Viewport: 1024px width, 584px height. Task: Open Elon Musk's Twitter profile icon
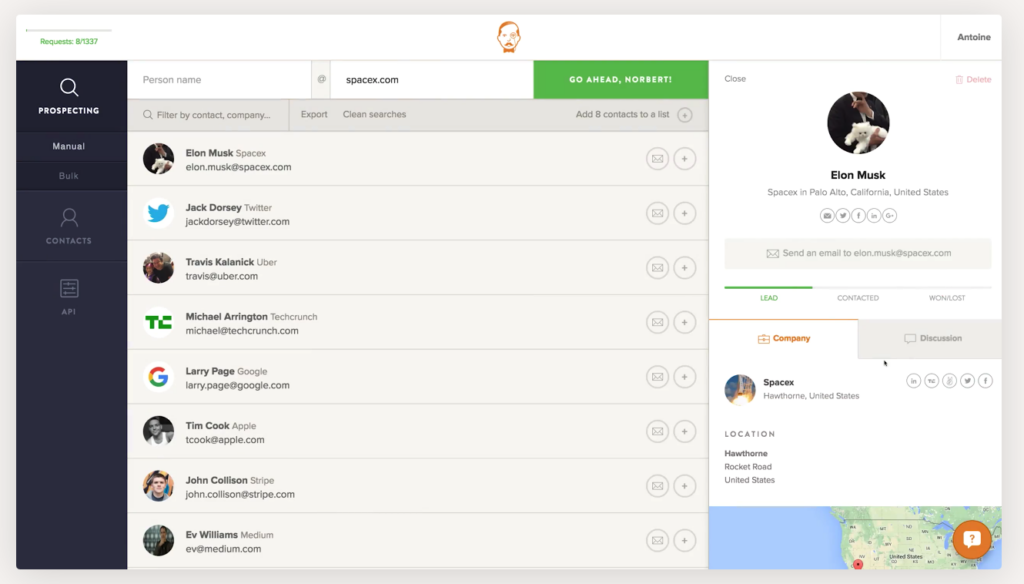pyautogui.click(x=843, y=216)
